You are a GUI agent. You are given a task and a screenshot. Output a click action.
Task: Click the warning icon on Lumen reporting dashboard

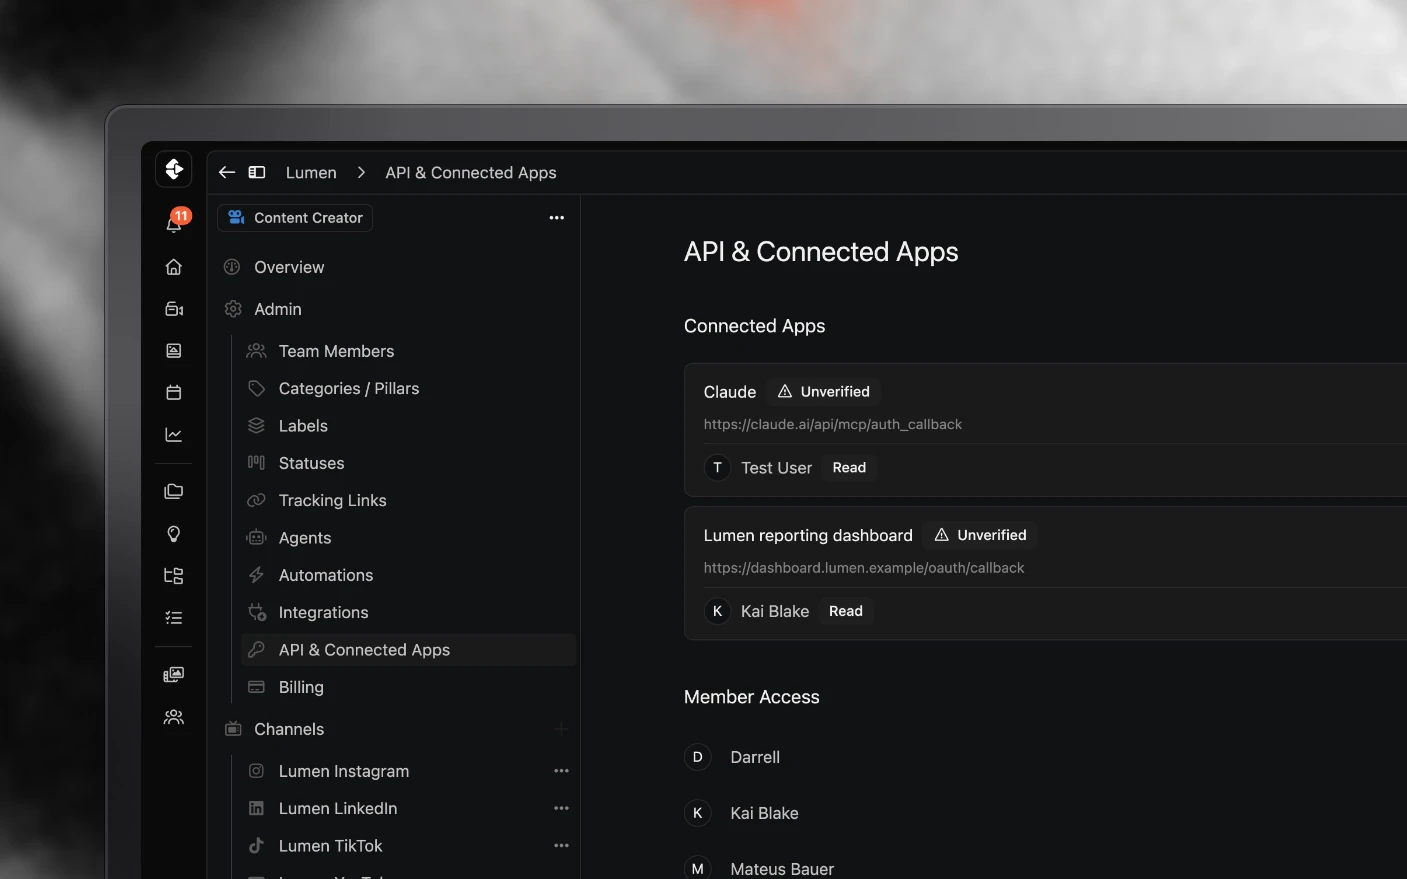[941, 535]
